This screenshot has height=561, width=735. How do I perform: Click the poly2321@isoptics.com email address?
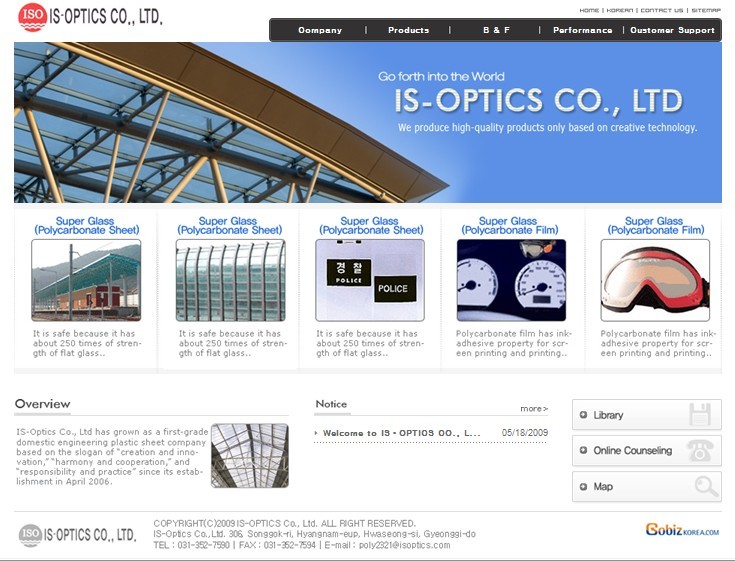pos(405,545)
